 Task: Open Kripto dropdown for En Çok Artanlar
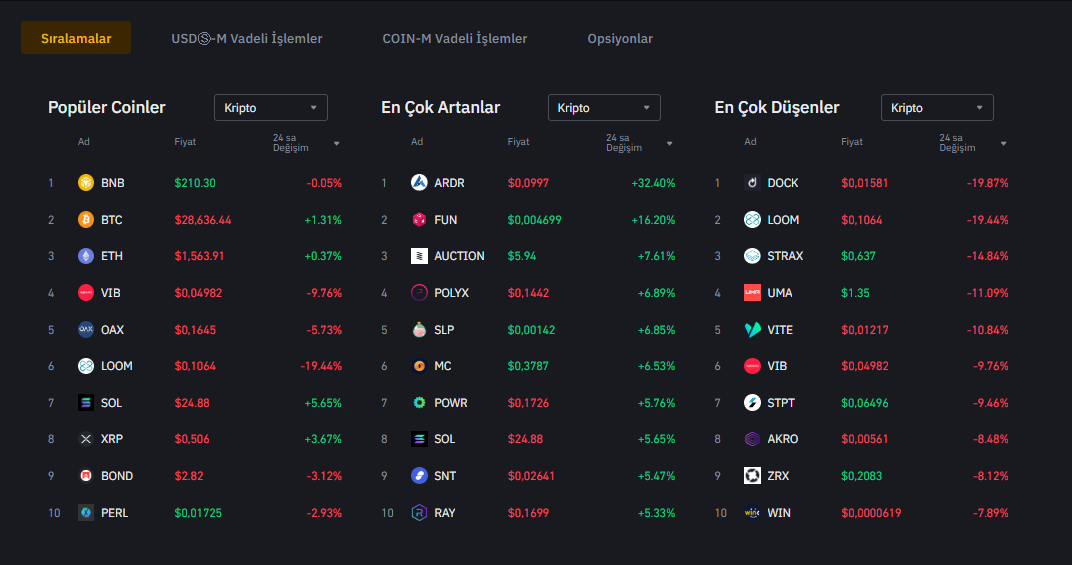[604, 108]
